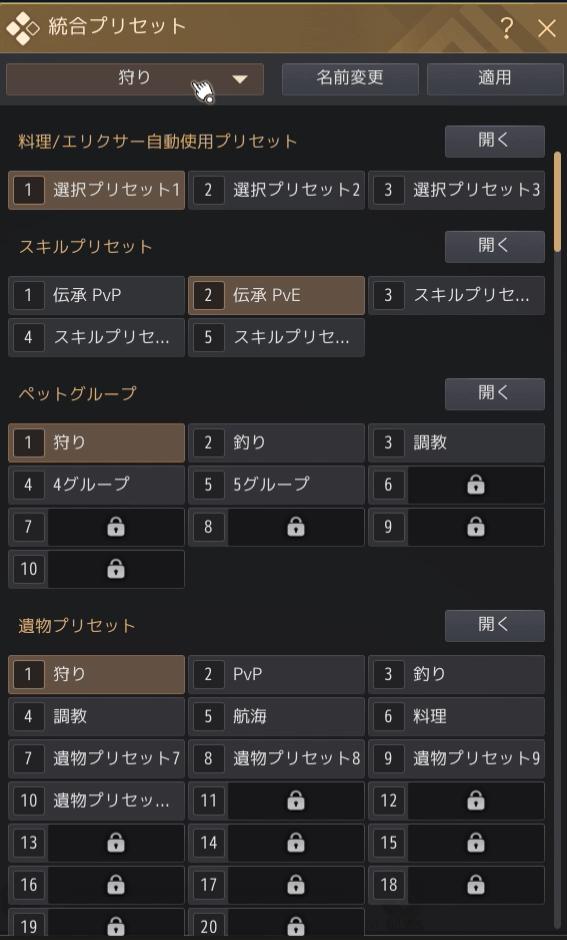Click the diamond logo icon in title bar

(x=22, y=28)
